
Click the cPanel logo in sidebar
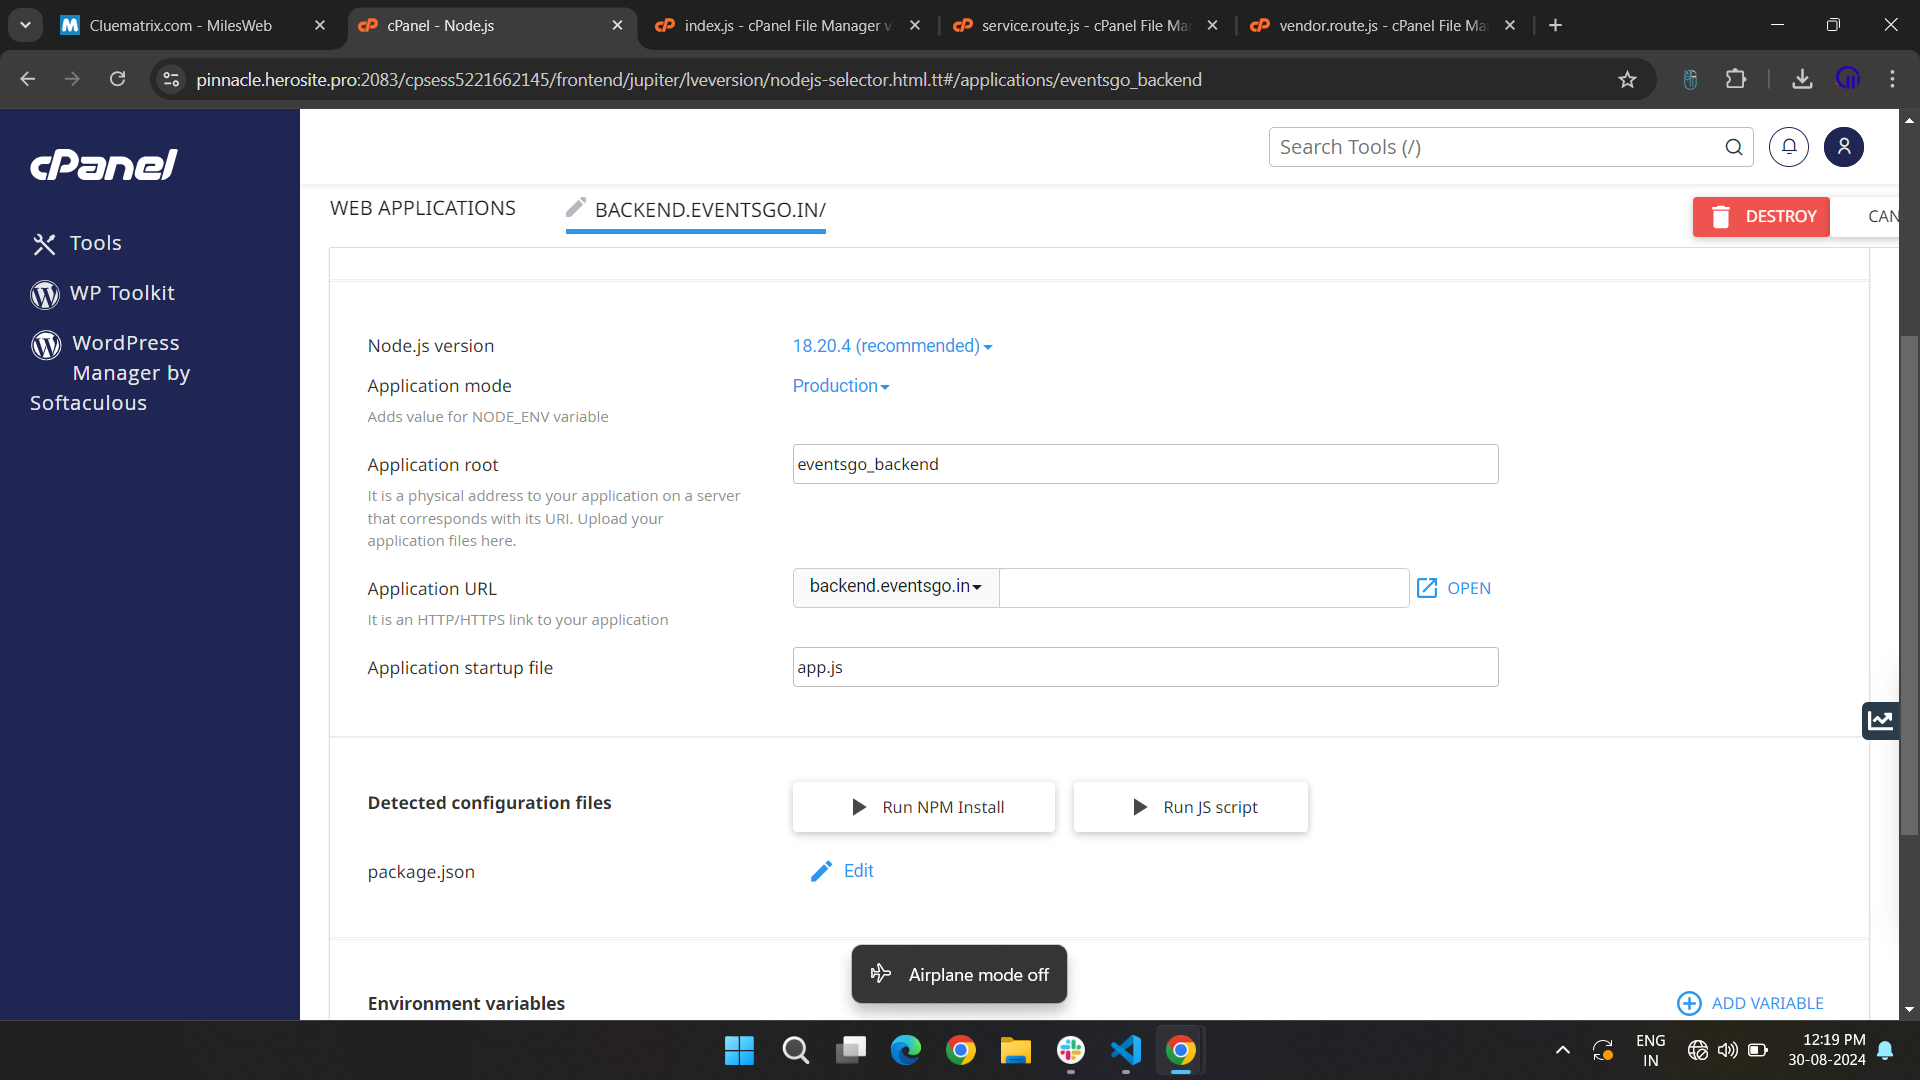coord(104,165)
